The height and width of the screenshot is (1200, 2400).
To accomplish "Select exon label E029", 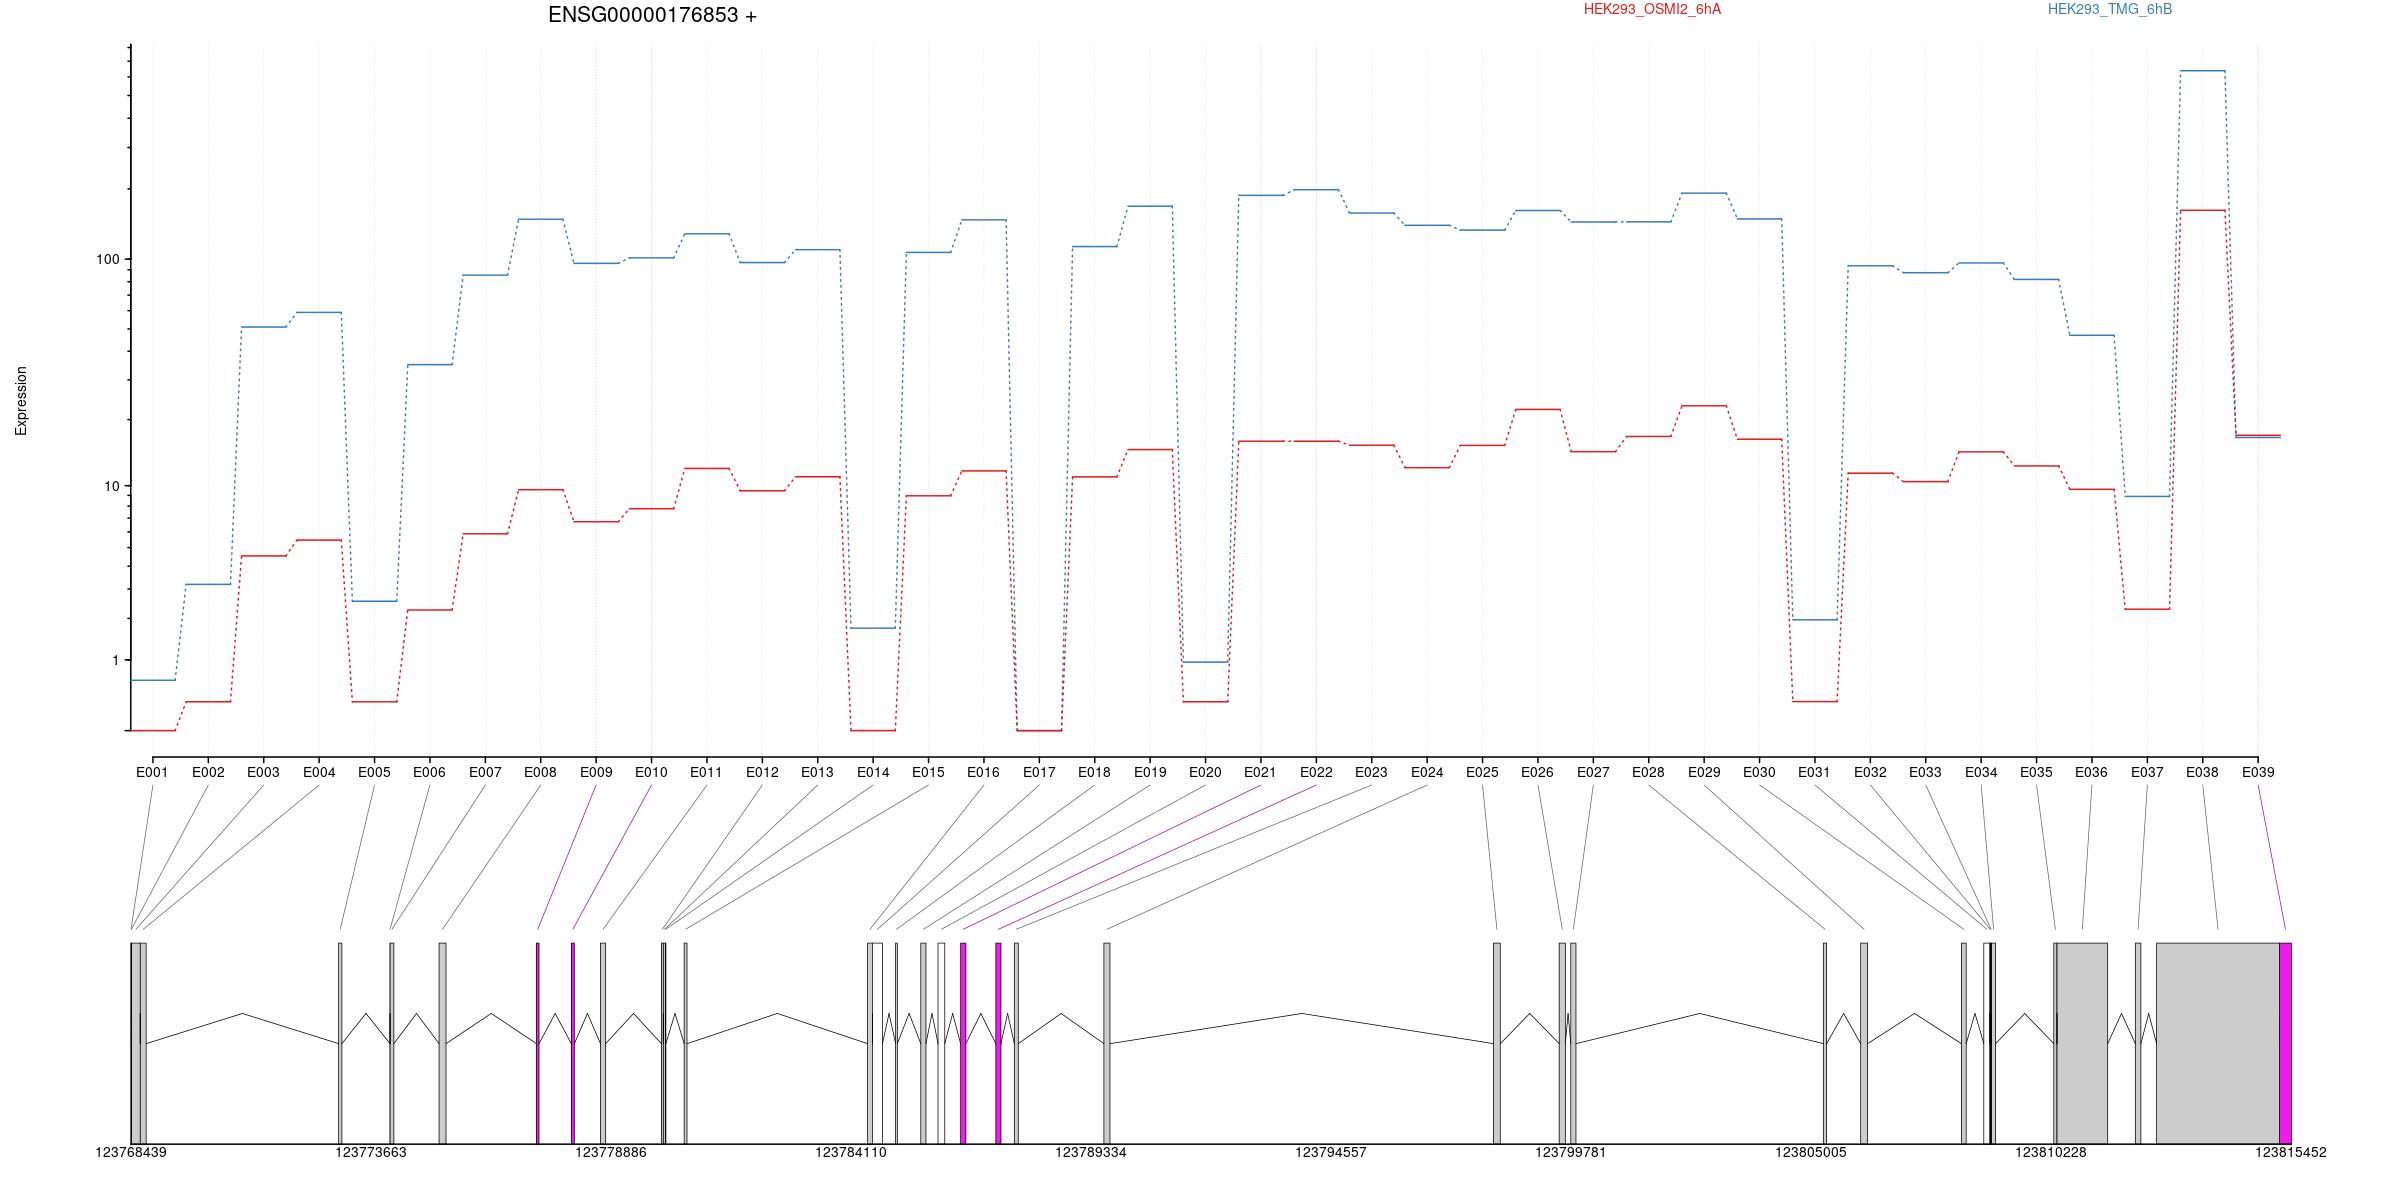I will coord(1704,772).
